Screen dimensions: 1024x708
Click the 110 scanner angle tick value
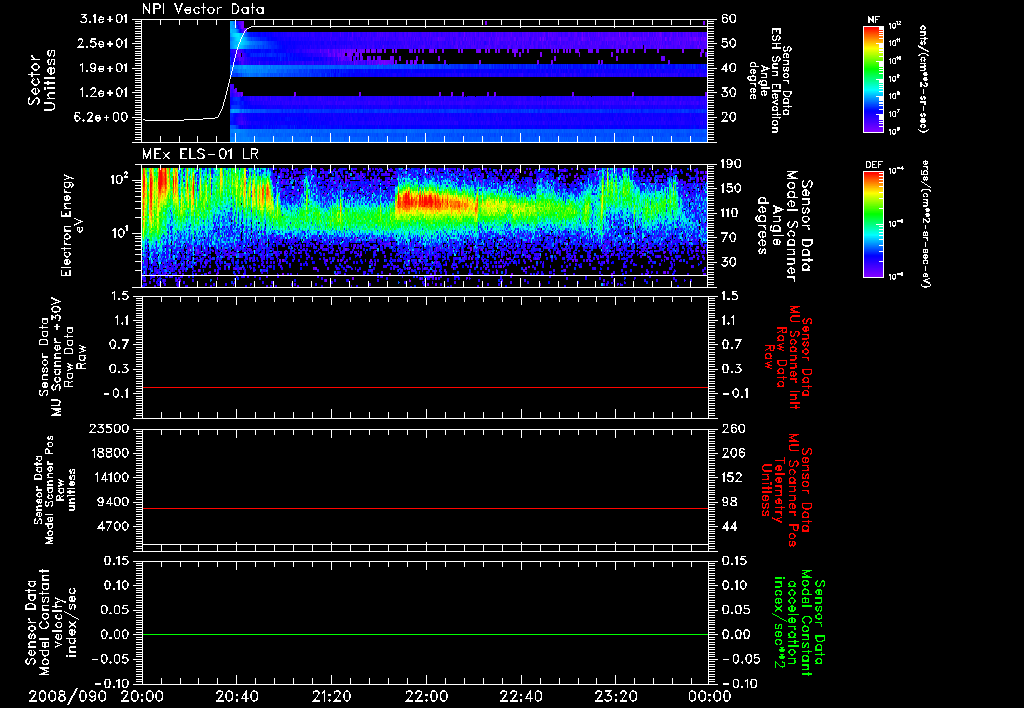730,213
